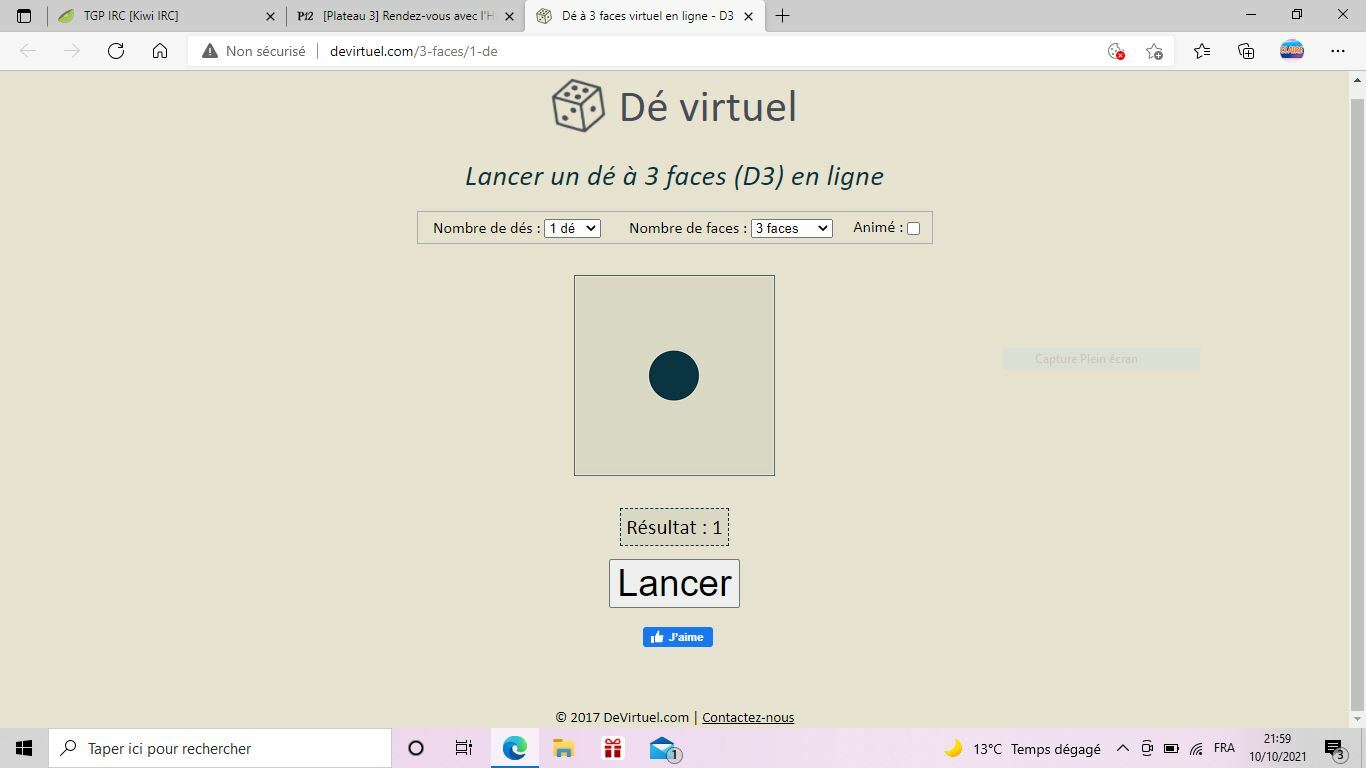Image resolution: width=1366 pixels, height=768 pixels.
Task: Select the Dé à 3 faces tab
Action: [x=645, y=16]
